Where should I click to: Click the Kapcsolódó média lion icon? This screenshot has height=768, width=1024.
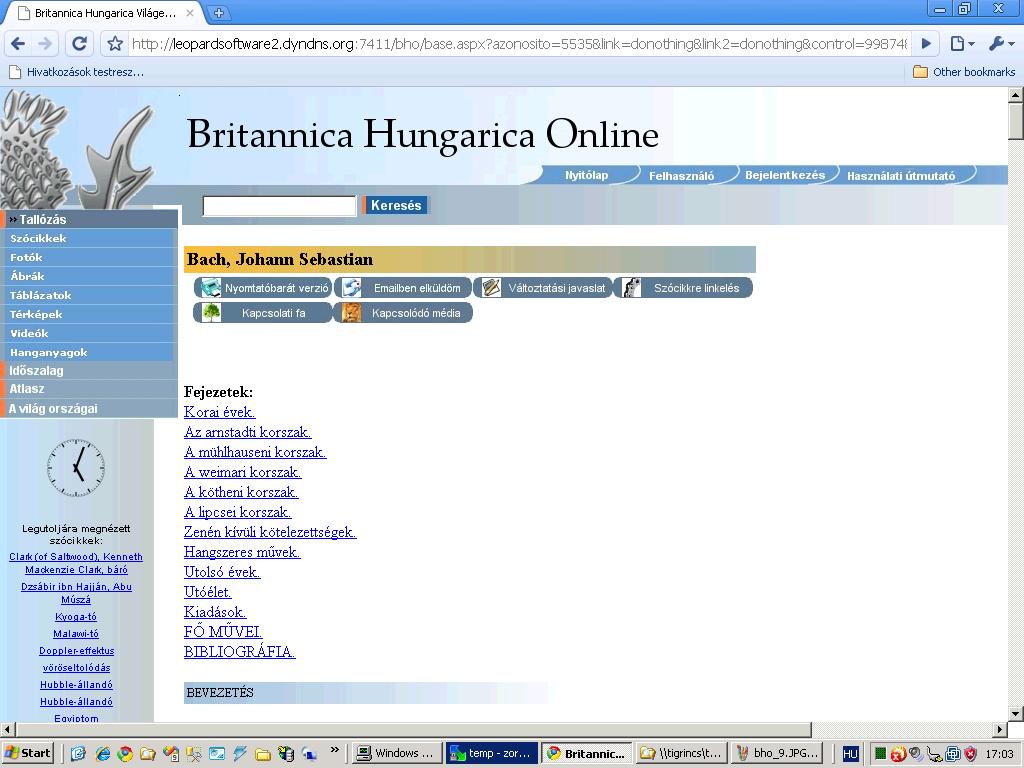(351, 313)
